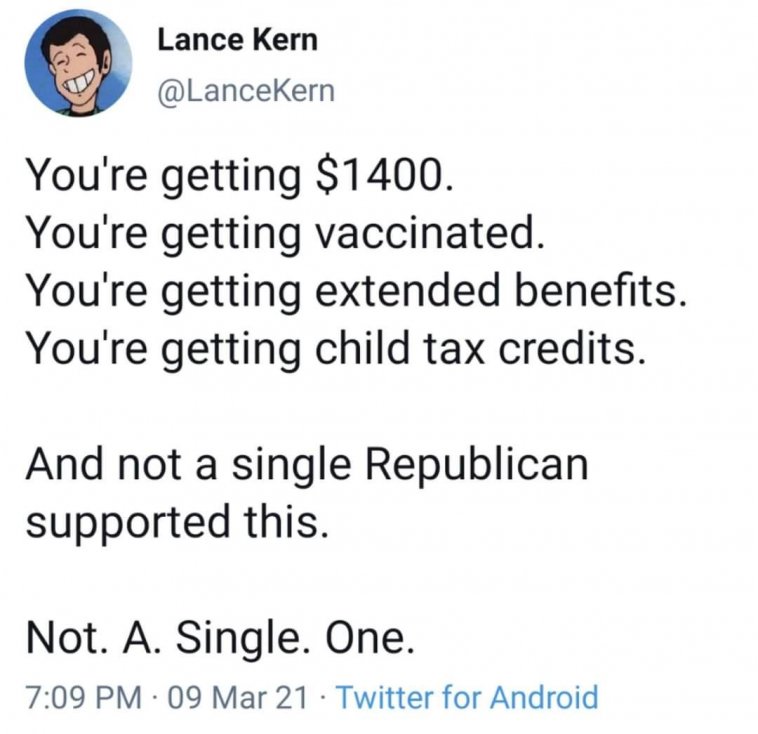Open the @LanceKern handle link
Viewport: 758px width, 734px height.
245,92
